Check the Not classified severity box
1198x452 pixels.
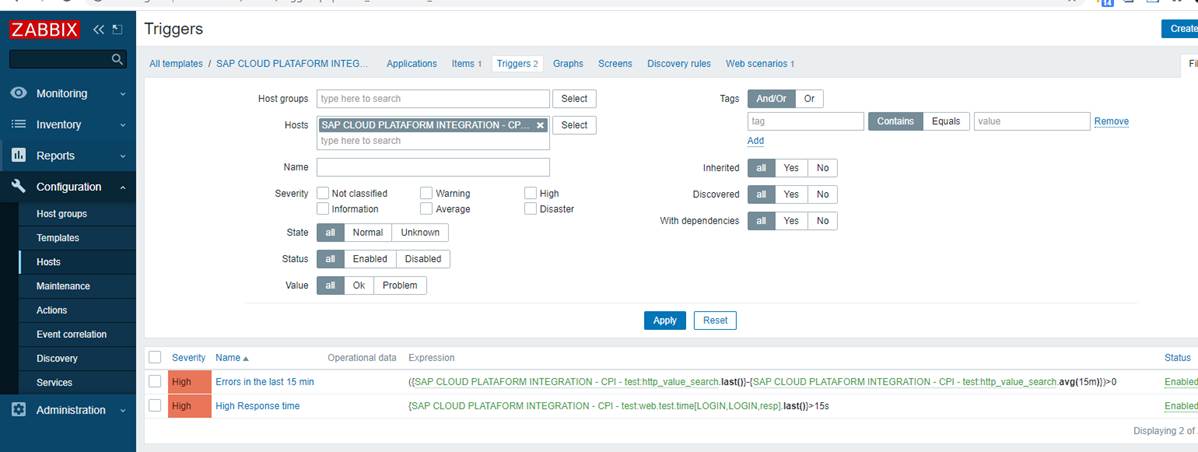pyautogui.click(x=323, y=194)
